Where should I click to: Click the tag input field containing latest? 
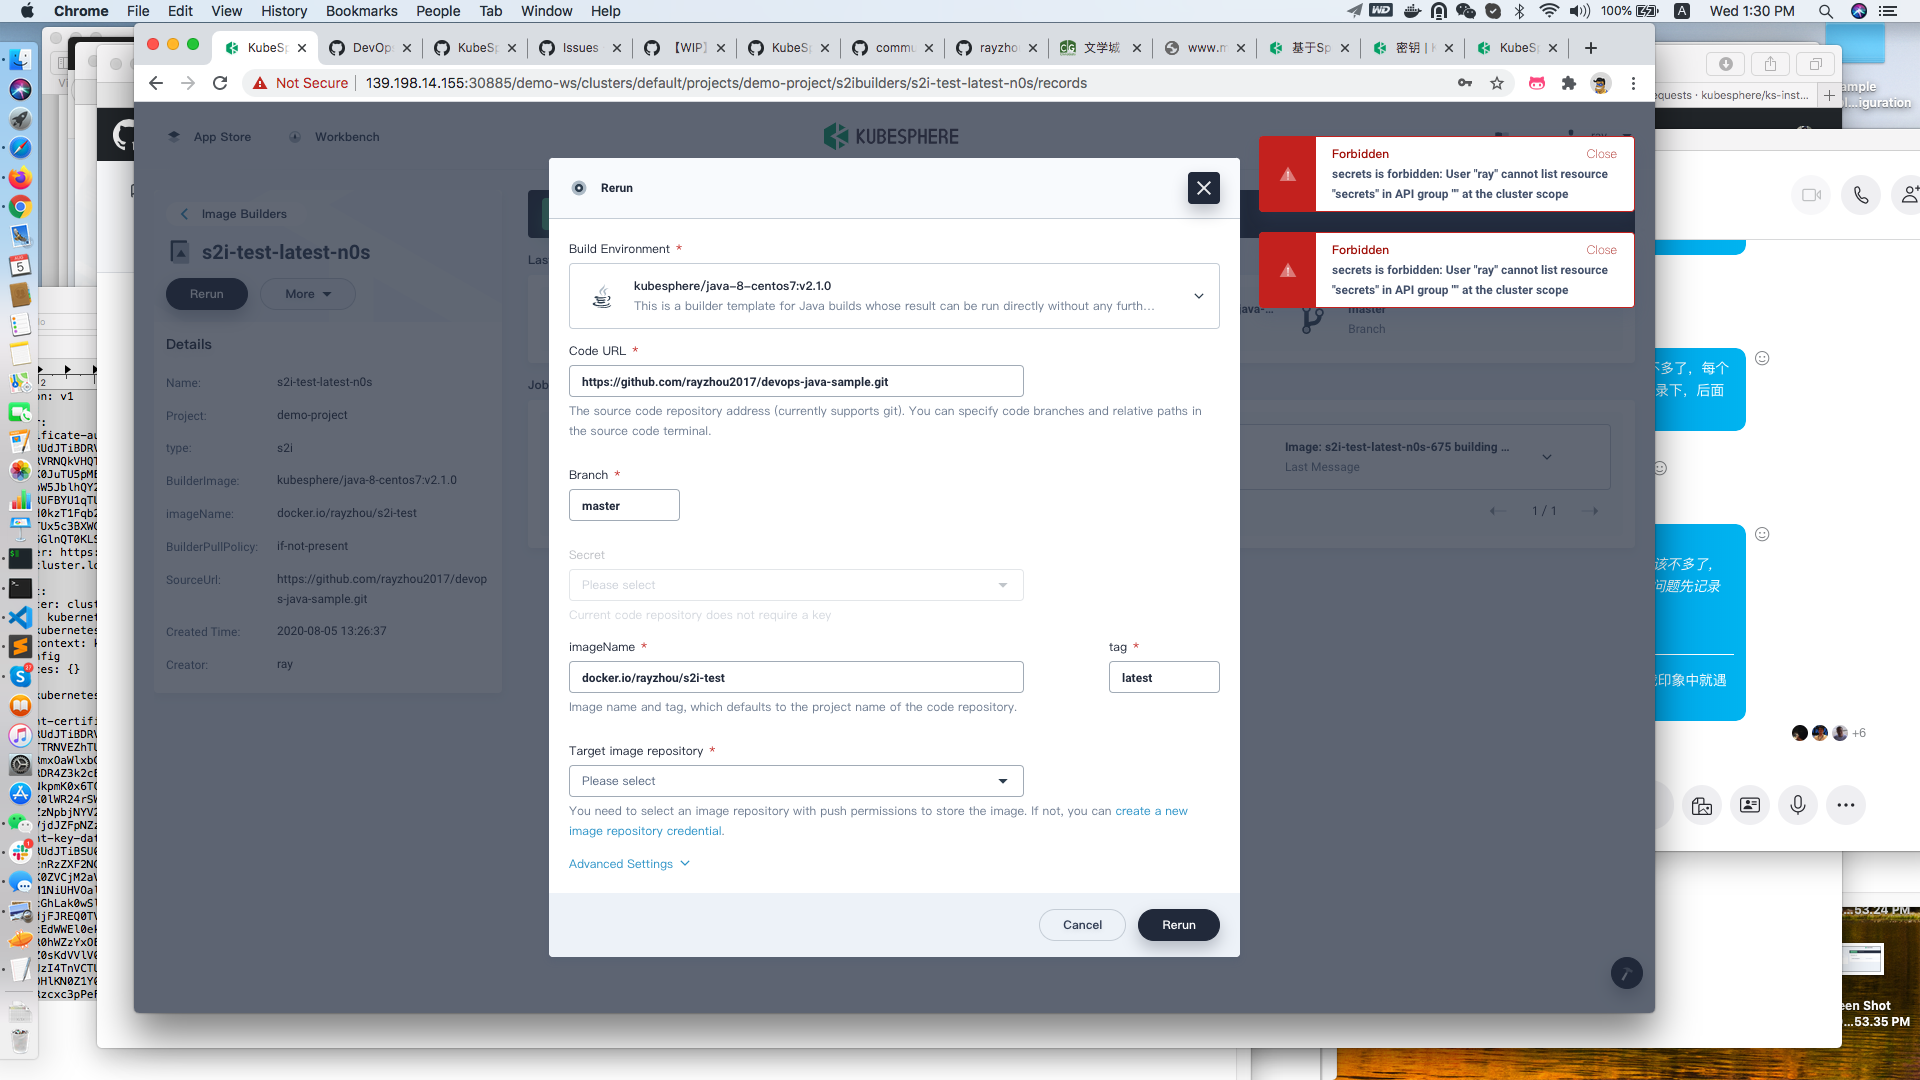pos(1163,677)
